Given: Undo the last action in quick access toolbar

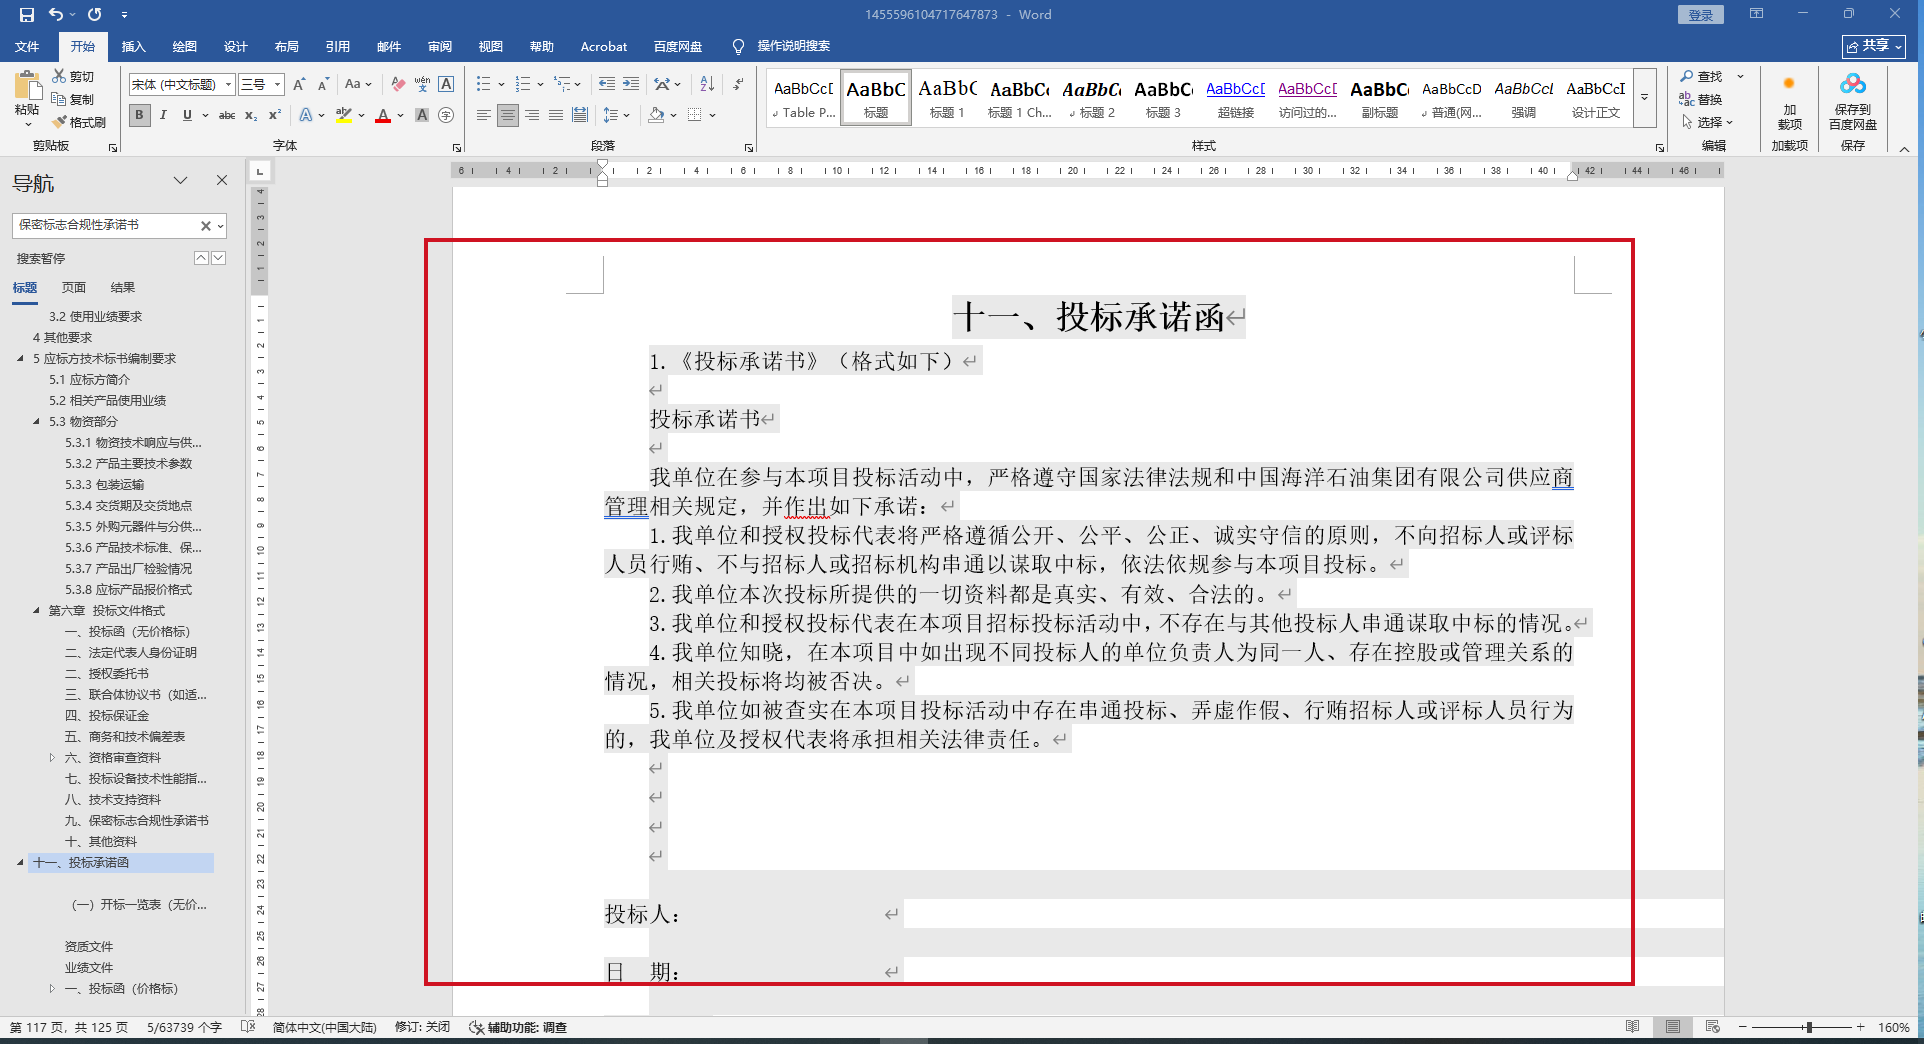Looking at the screenshot, I should tap(56, 15).
